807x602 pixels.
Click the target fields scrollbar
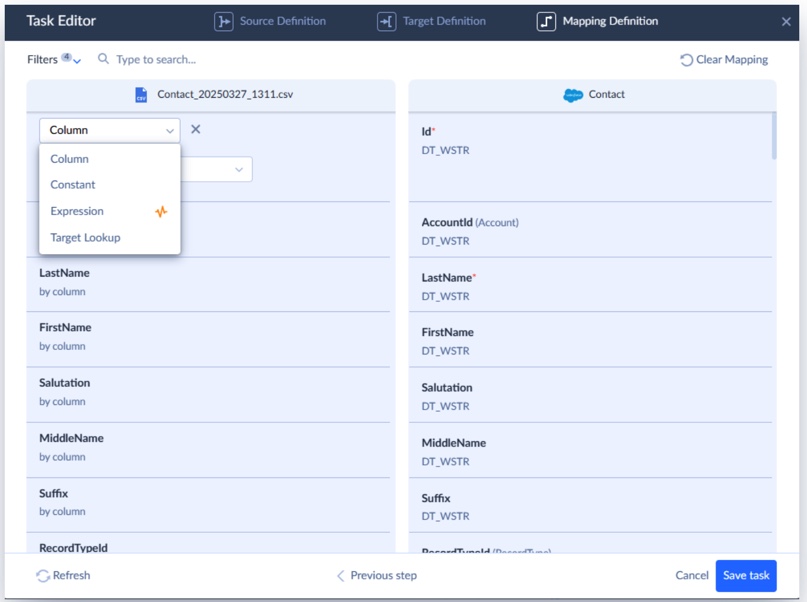click(x=774, y=136)
